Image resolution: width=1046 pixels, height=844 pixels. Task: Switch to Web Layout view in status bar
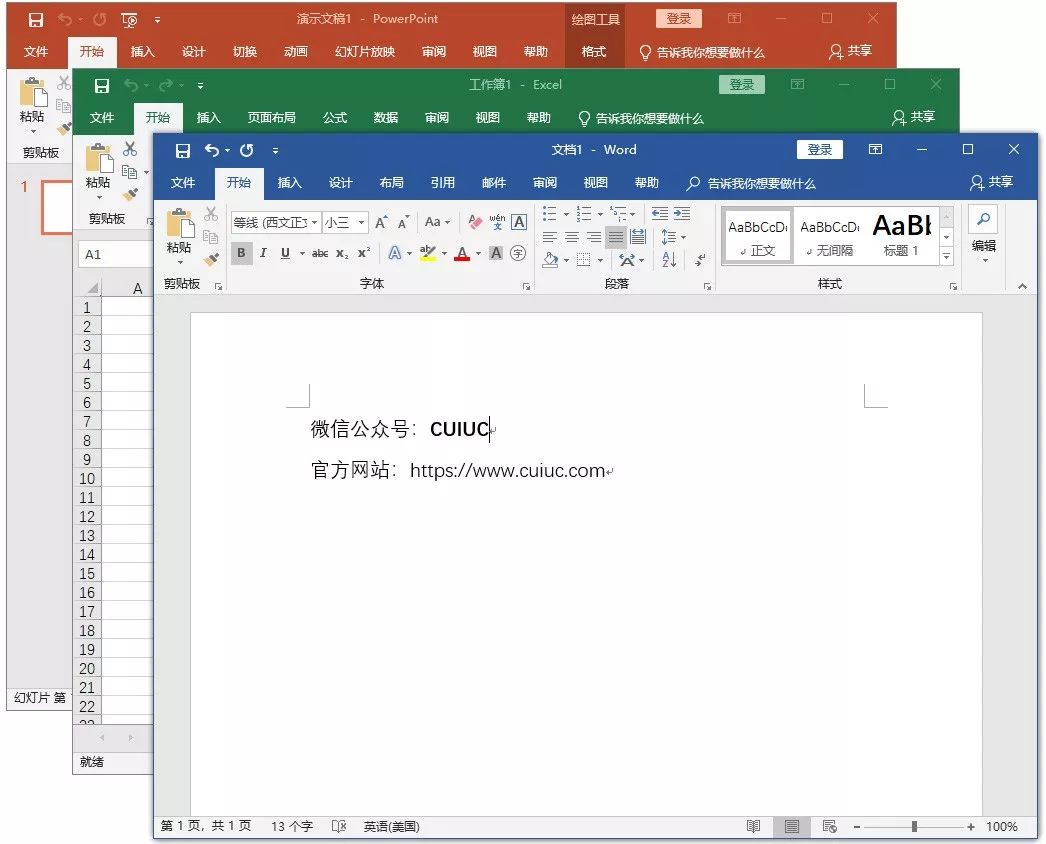tap(830, 826)
